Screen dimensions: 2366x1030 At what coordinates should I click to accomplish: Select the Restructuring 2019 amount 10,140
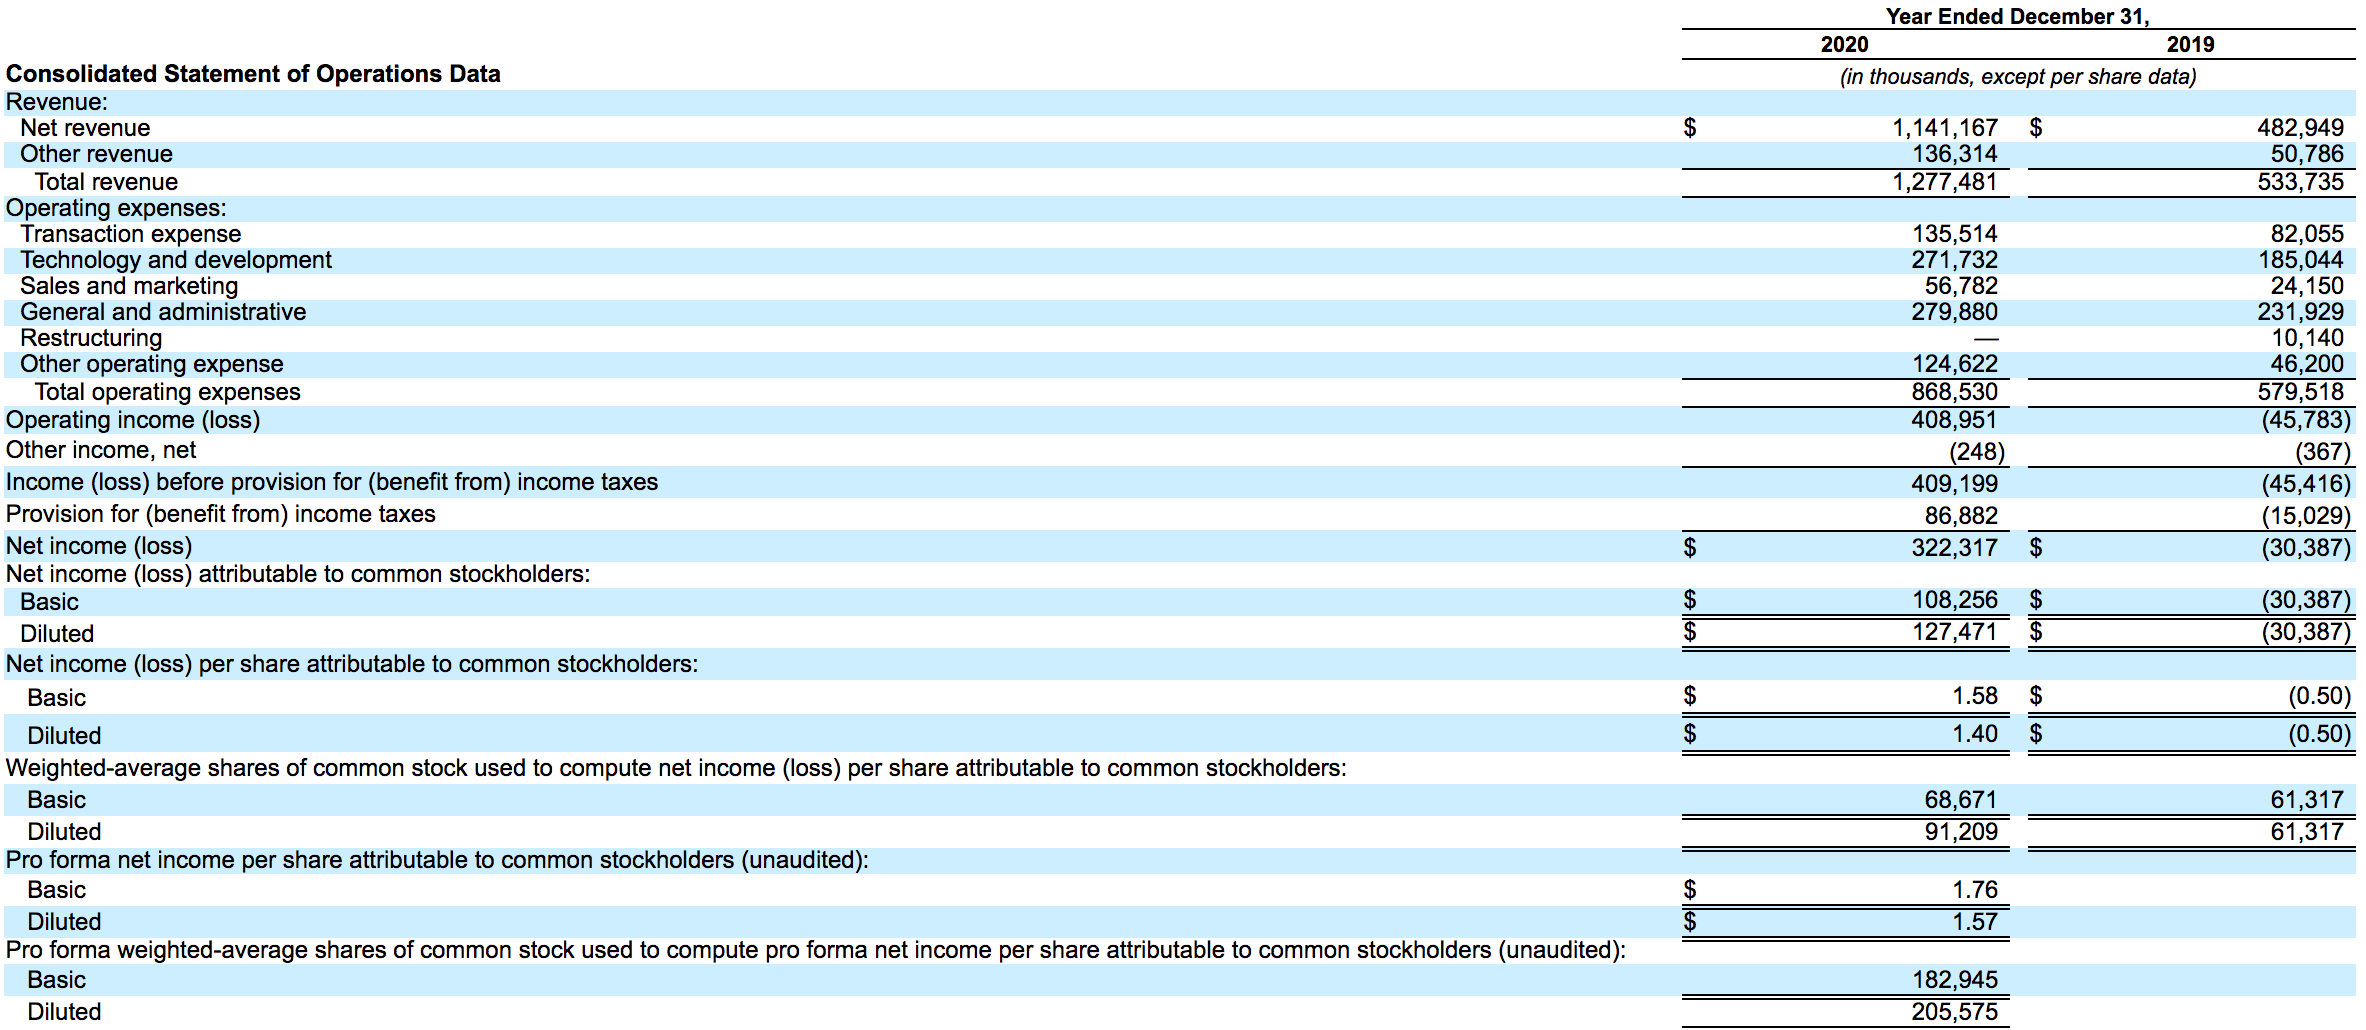pyautogui.click(x=2307, y=338)
